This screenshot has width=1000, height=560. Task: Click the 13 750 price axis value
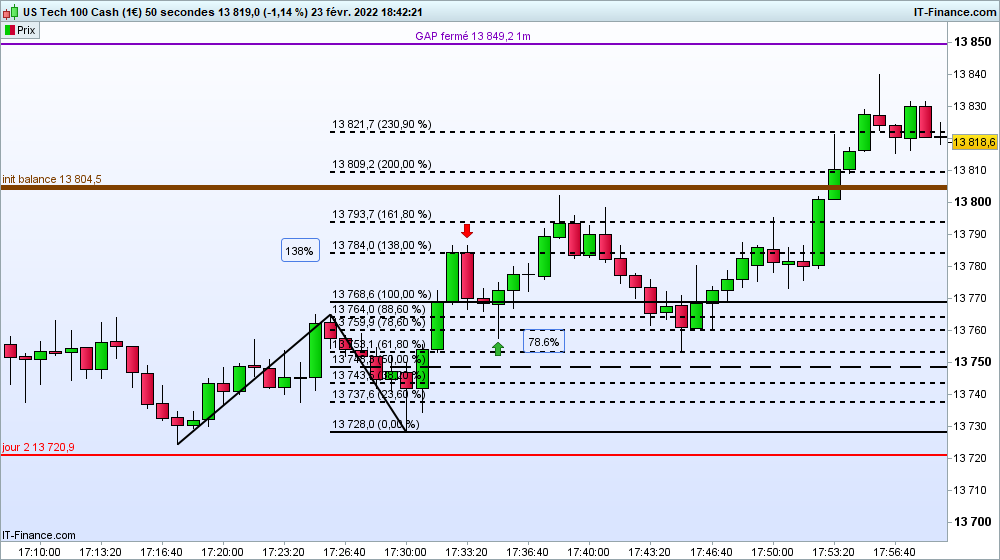(x=973, y=362)
